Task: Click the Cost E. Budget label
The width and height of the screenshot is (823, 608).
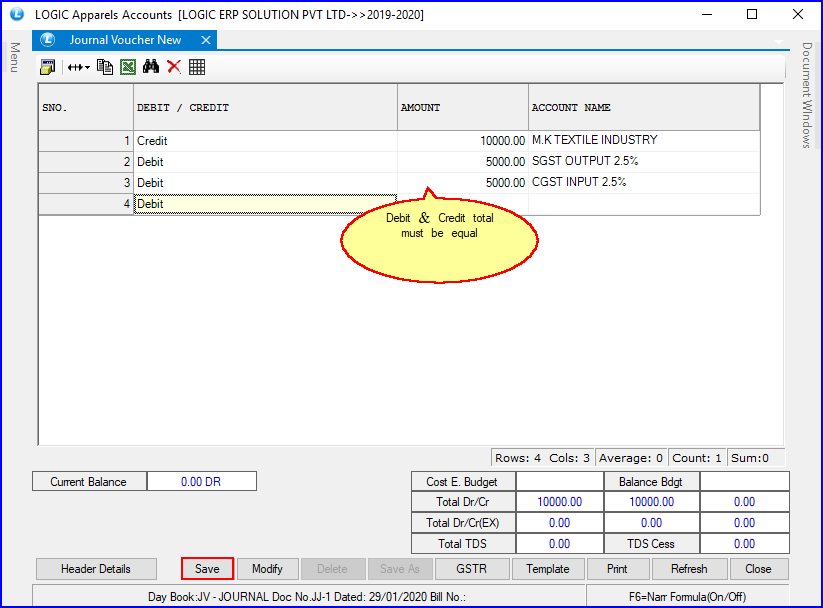Action: [463, 481]
